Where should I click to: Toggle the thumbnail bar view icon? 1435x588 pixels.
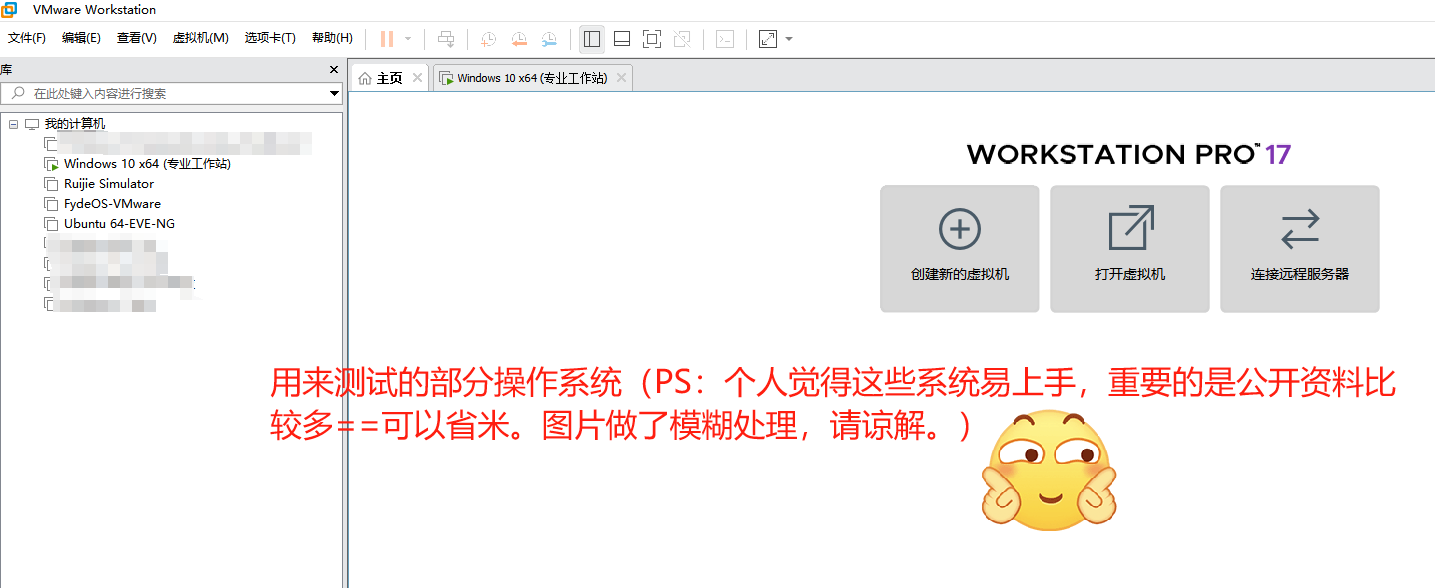(622, 39)
